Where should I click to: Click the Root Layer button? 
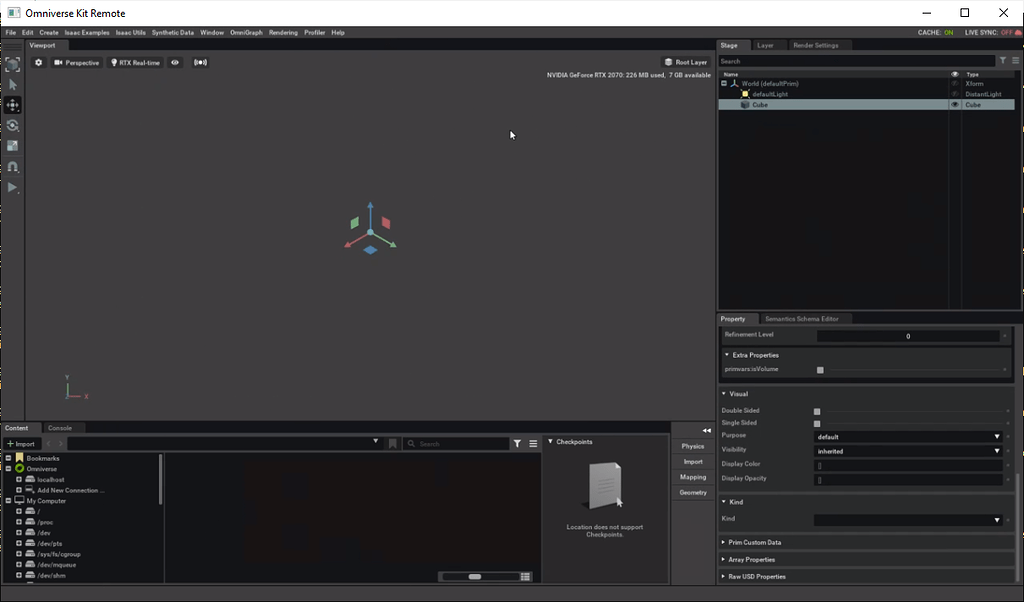click(686, 62)
